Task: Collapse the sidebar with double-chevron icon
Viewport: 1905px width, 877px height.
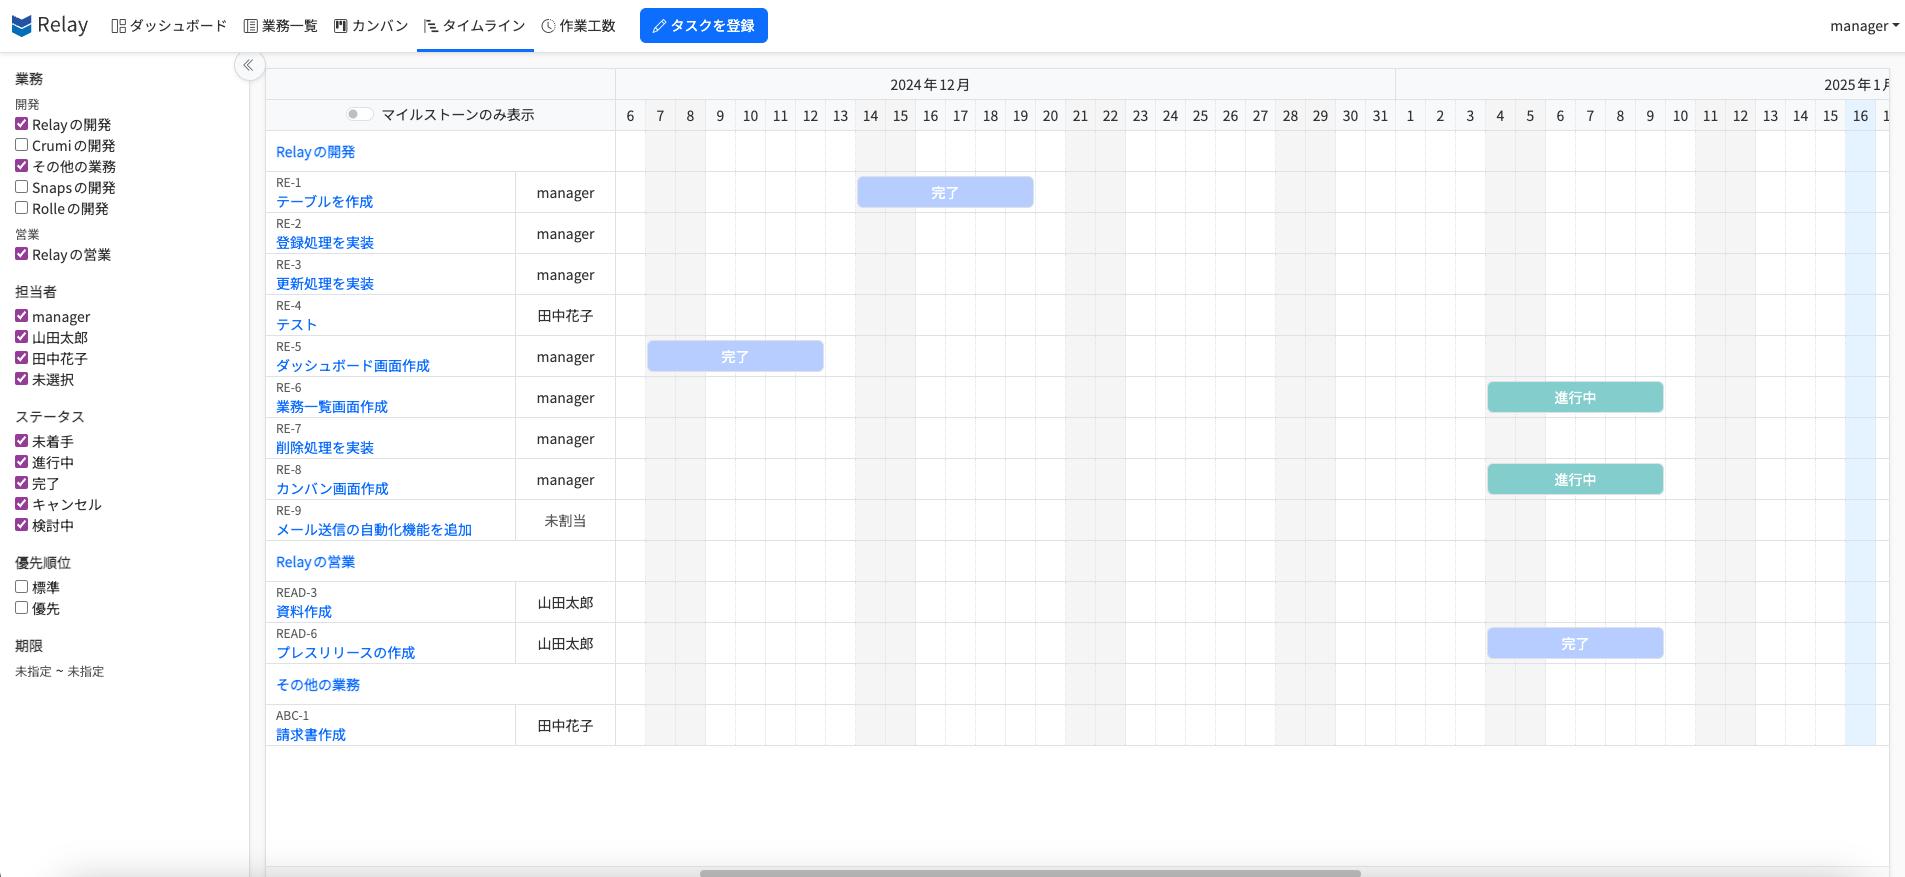Action: [x=248, y=65]
